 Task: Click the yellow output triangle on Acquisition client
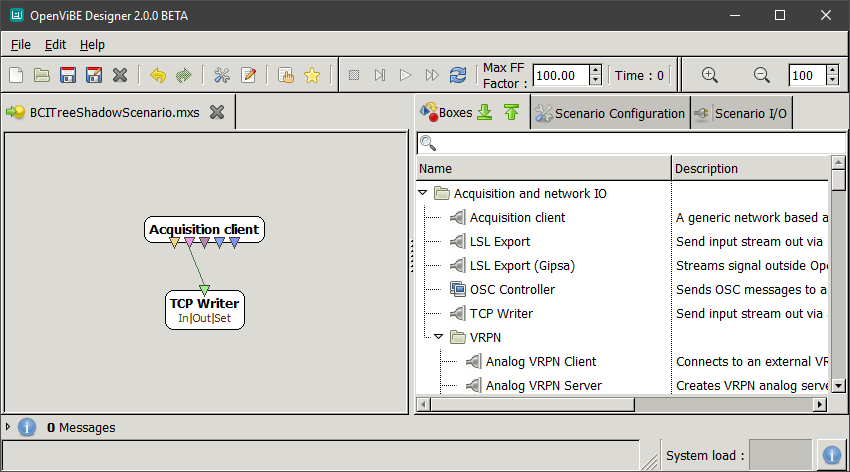[x=174, y=243]
